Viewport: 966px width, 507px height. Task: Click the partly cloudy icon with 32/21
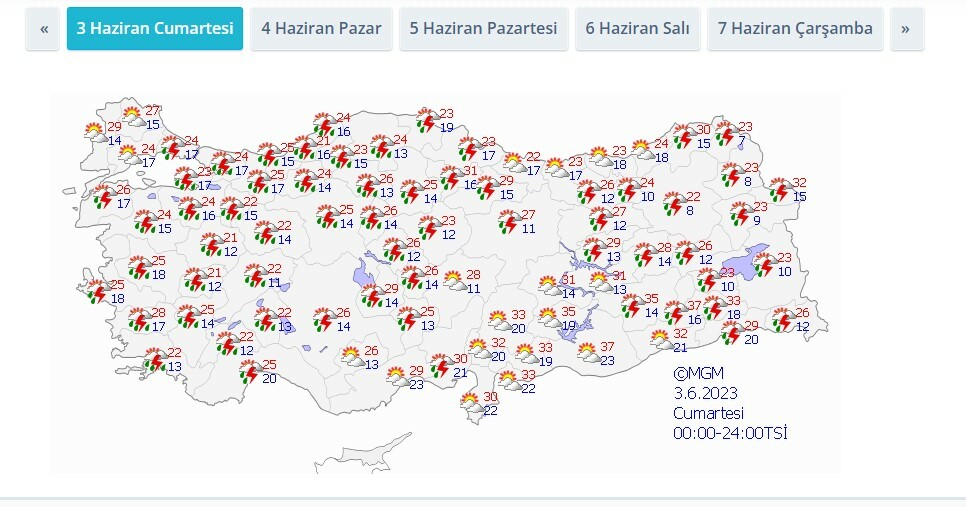(661, 340)
